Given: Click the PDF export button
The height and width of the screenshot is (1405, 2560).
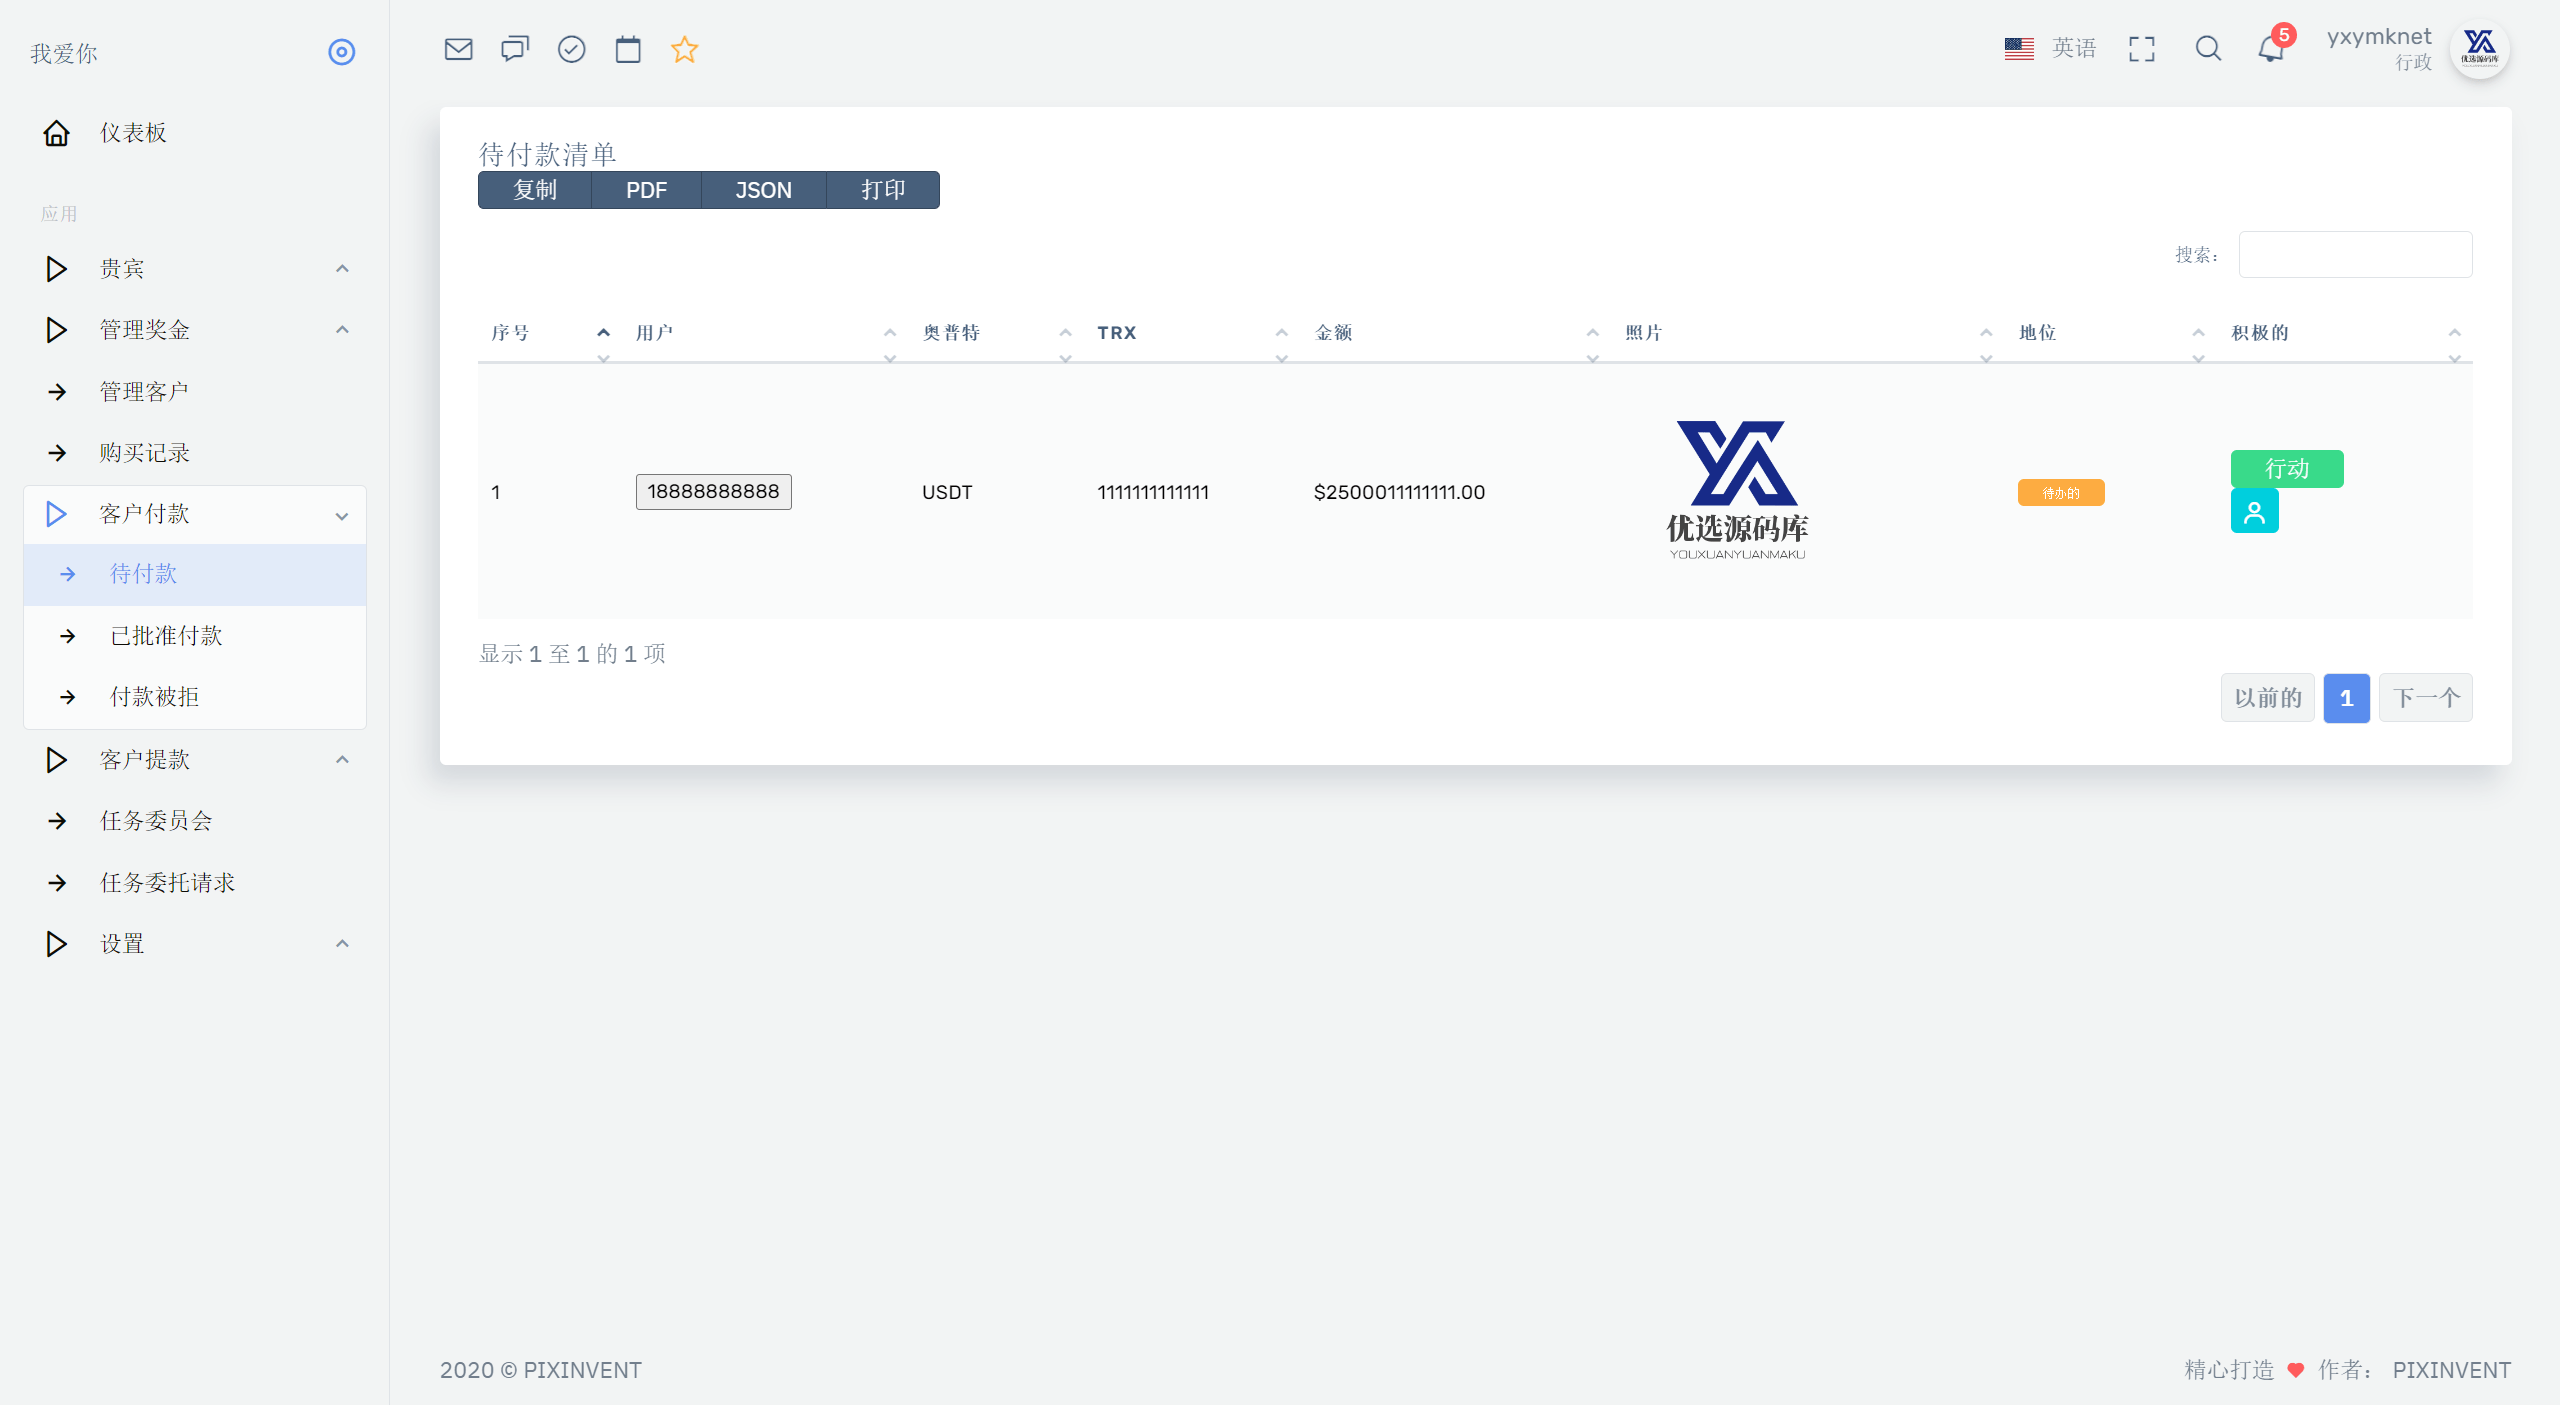Looking at the screenshot, I should [x=646, y=190].
